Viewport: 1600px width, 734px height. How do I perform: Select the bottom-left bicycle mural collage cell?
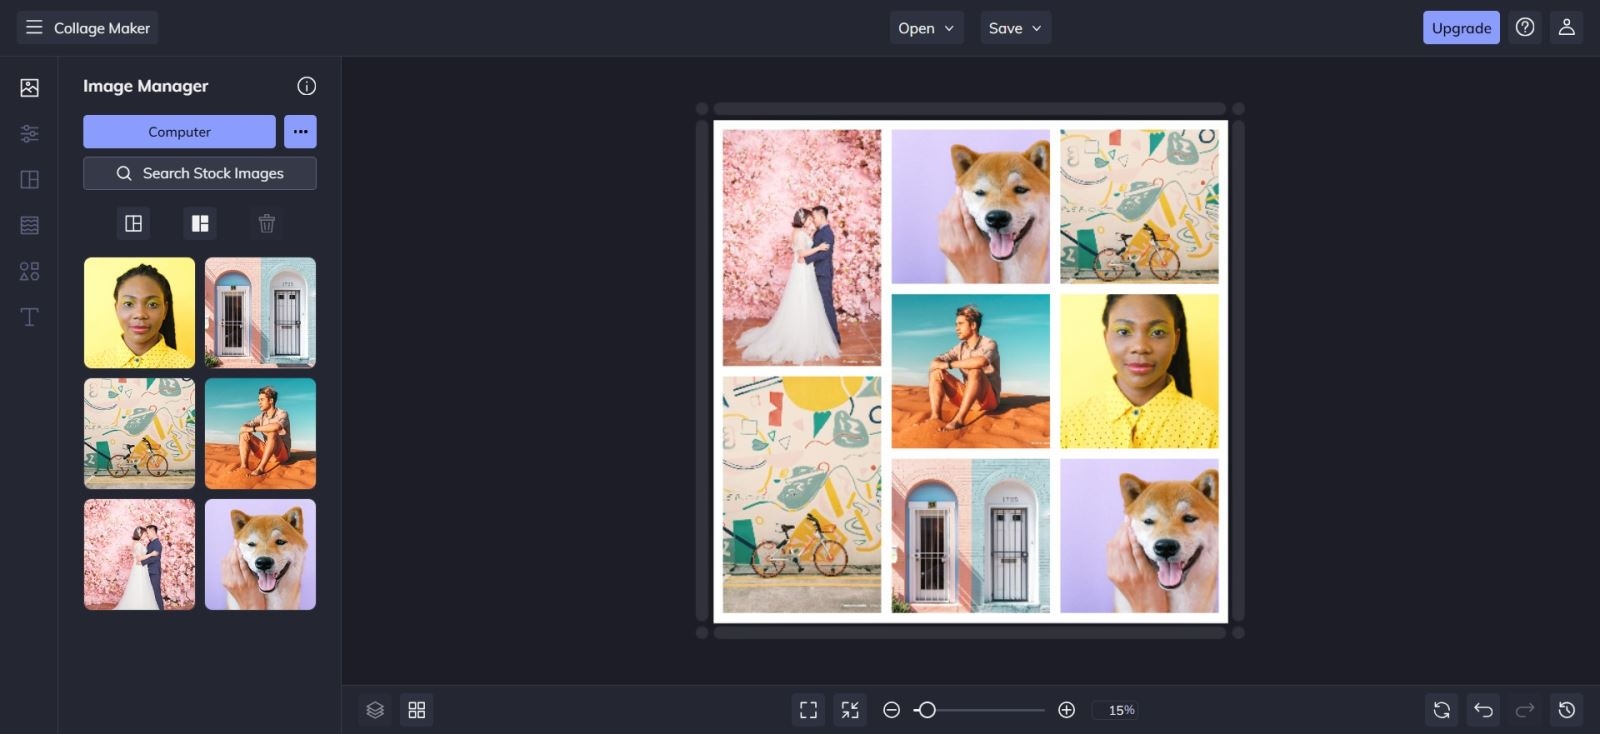[x=802, y=495]
